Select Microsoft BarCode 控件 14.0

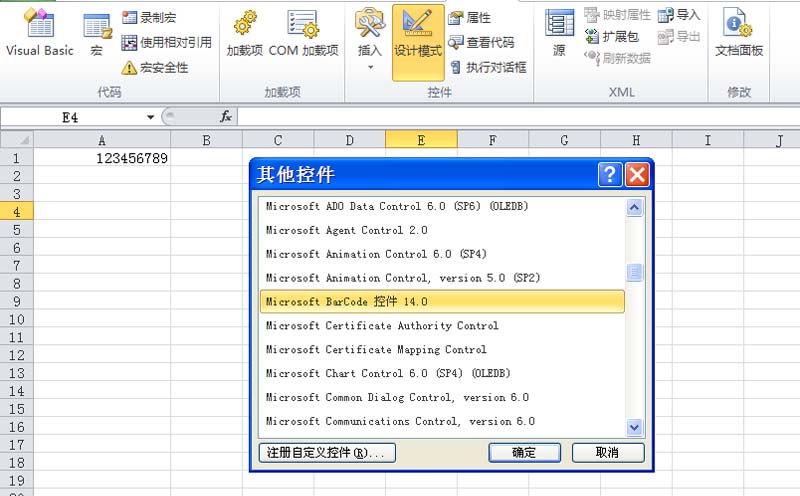tap(442, 302)
